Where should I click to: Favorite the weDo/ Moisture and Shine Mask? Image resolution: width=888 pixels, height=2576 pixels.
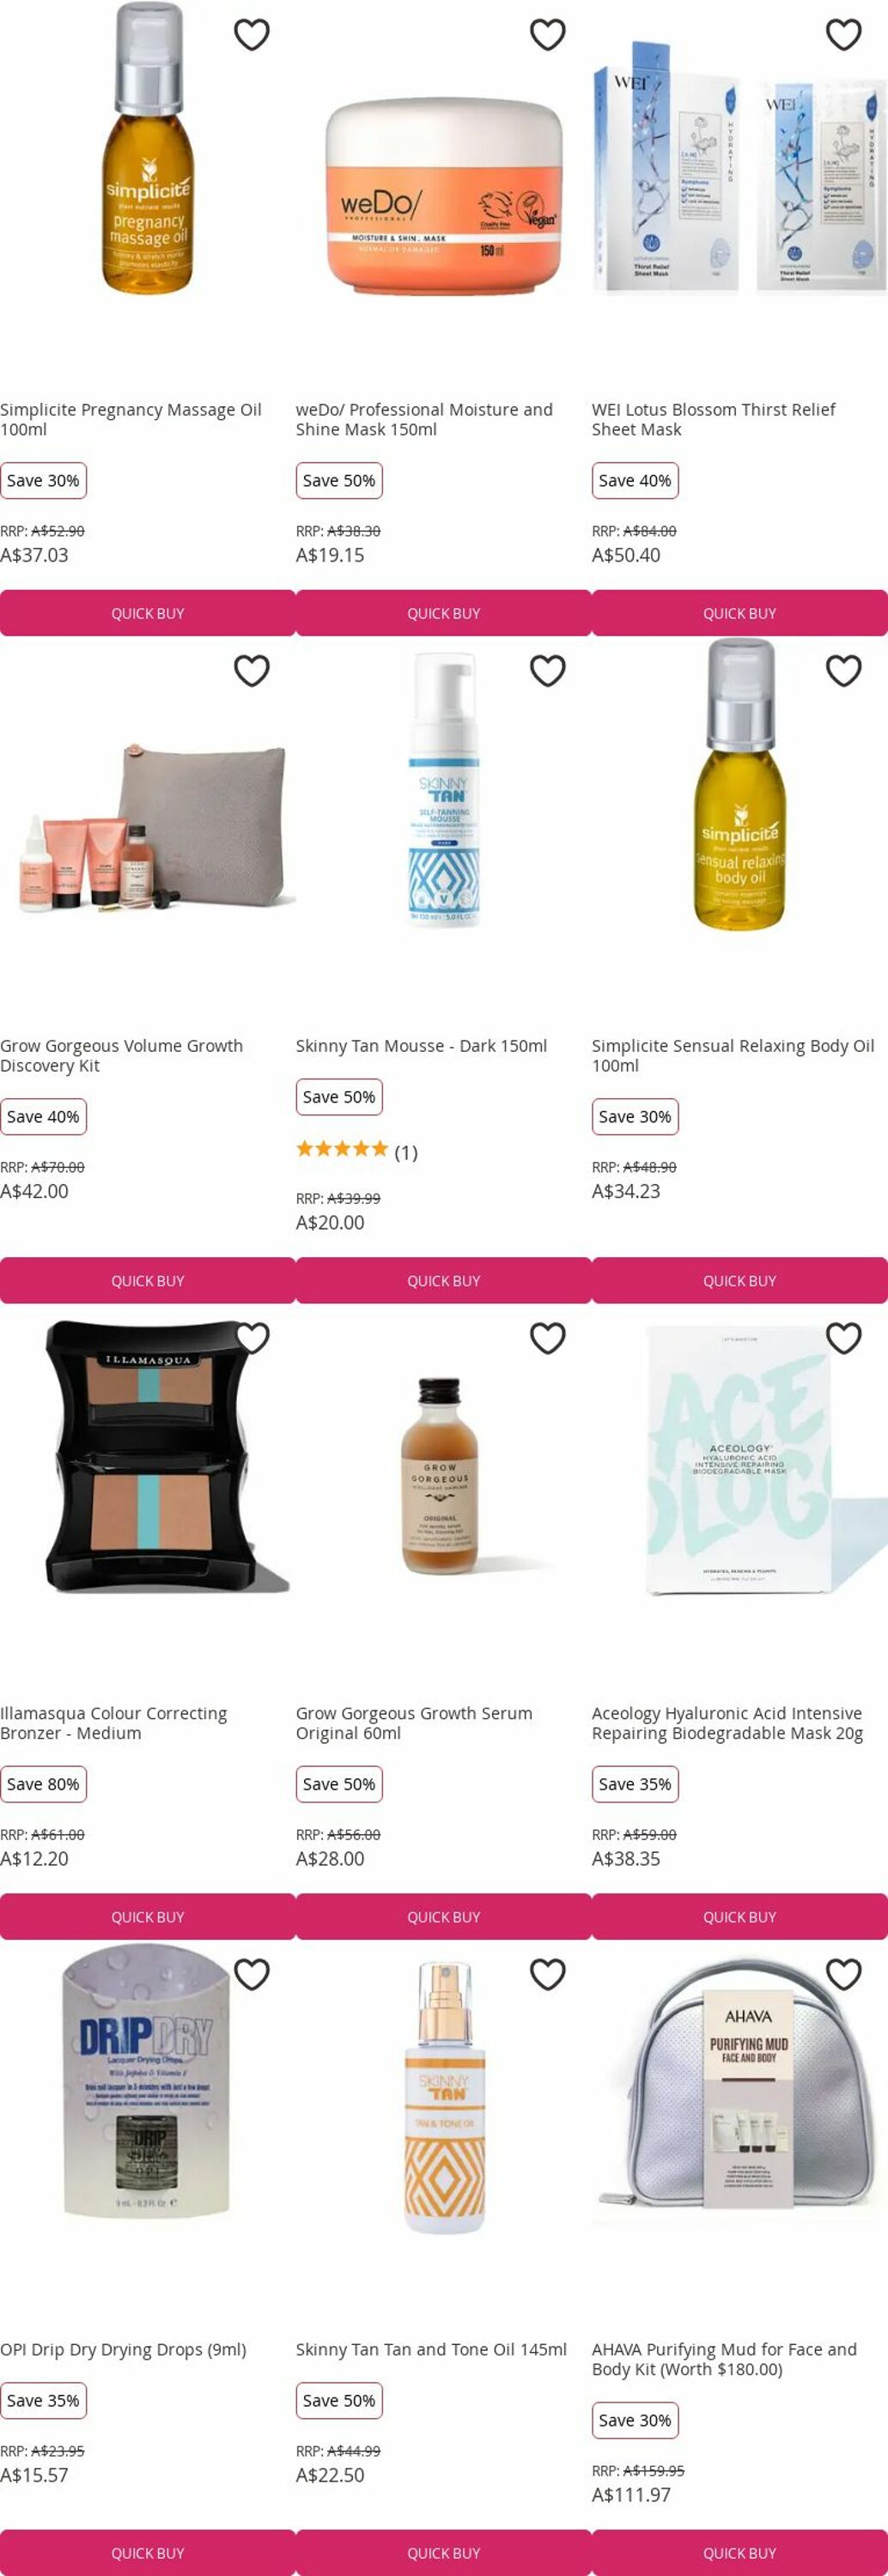click(x=548, y=35)
